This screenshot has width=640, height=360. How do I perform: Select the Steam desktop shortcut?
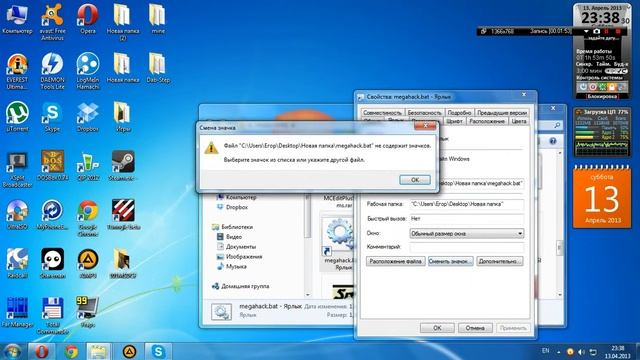(x=122, y=166)
